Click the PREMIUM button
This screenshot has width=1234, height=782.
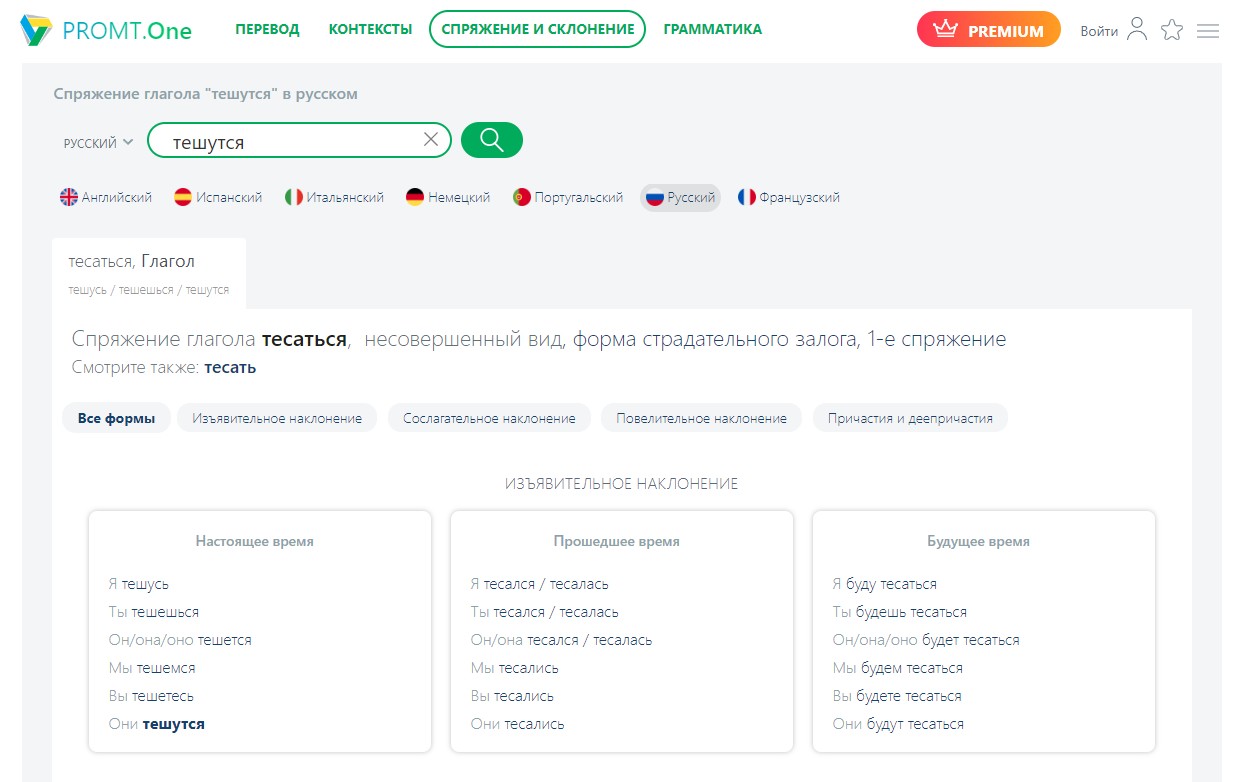[x=988, y=30]
